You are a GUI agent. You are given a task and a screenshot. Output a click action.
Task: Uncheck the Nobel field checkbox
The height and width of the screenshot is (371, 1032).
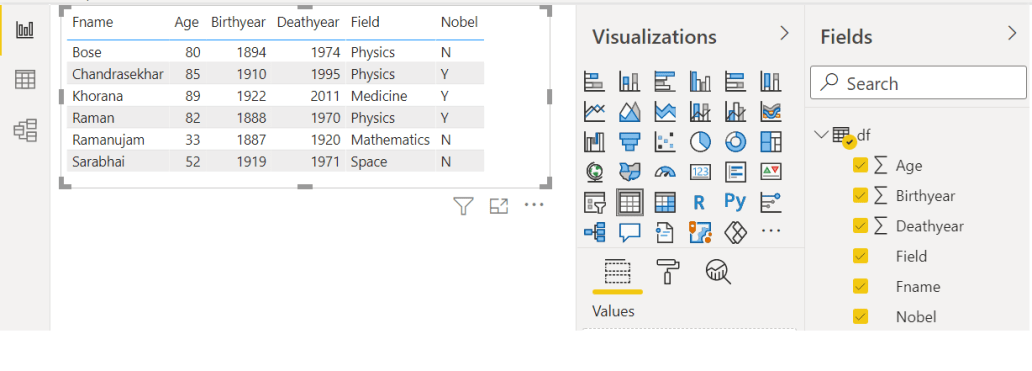[860, 316]
